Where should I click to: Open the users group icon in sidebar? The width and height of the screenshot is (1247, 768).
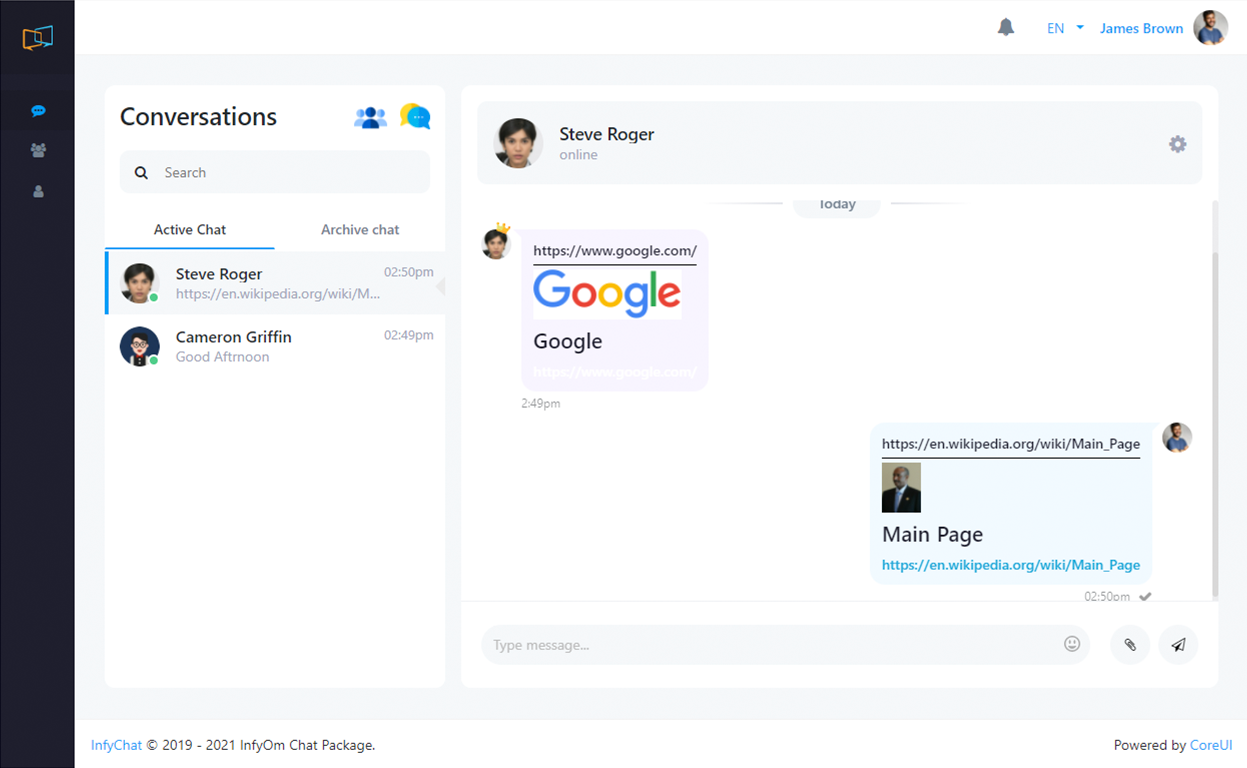[38, 150]
